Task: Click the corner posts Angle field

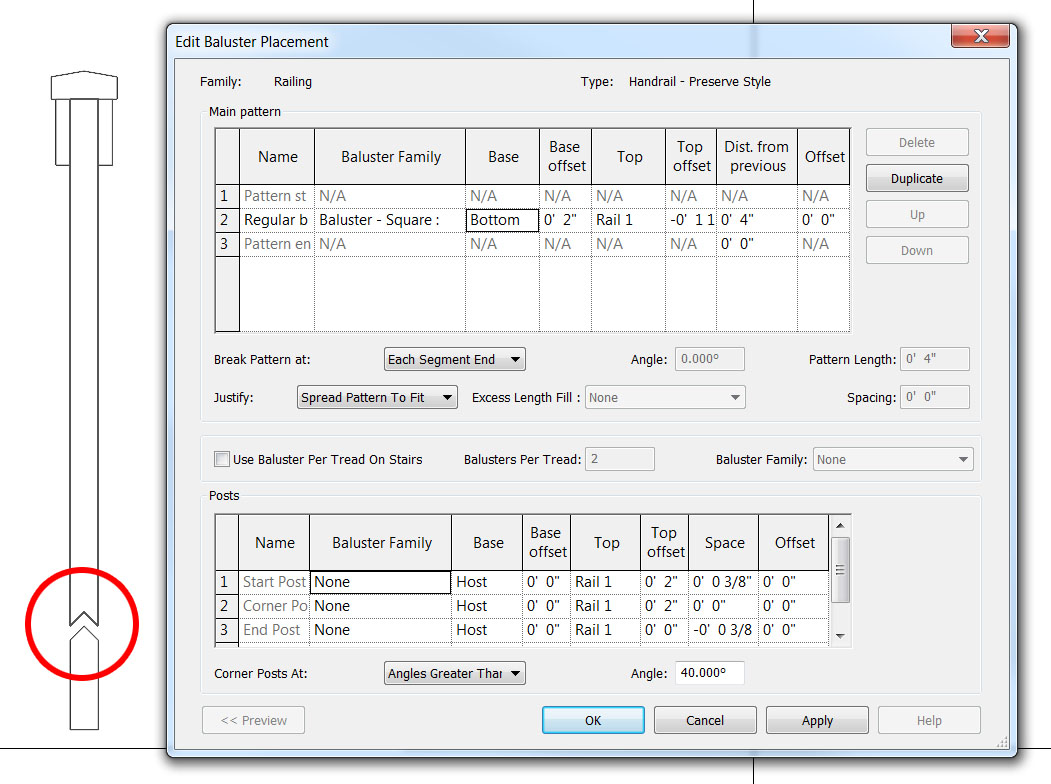Action: (709, 673)
